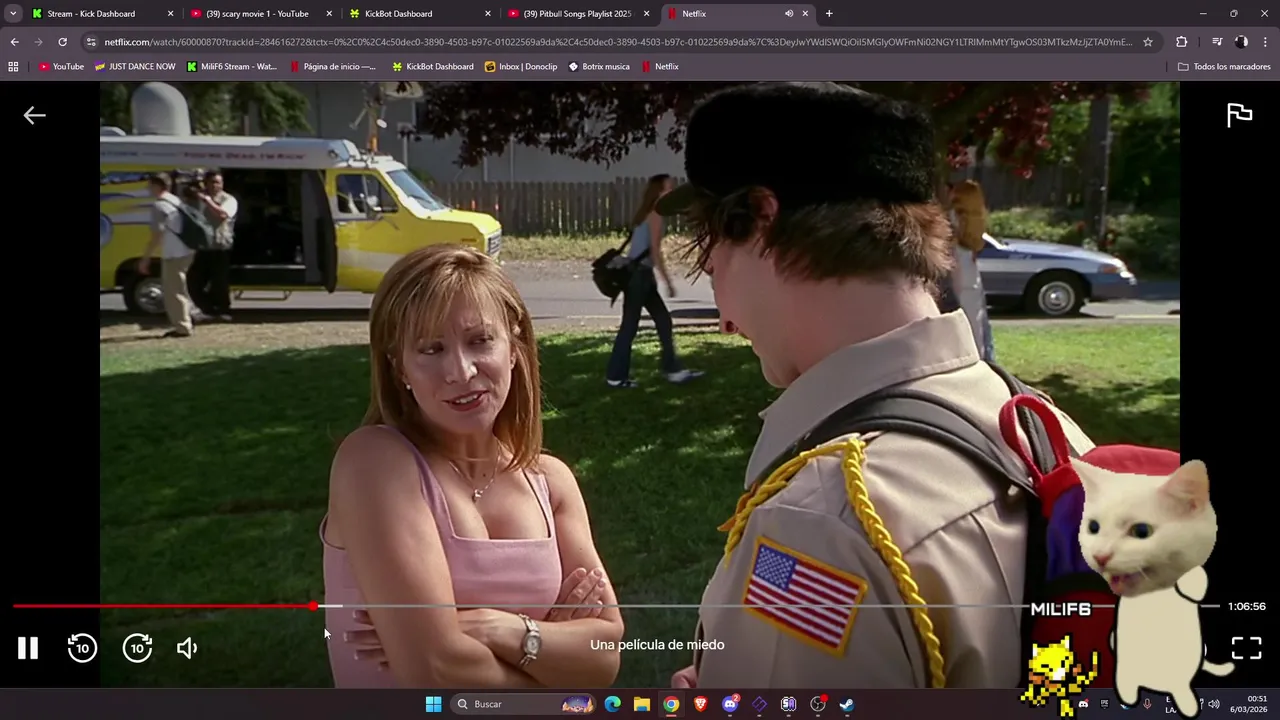The image size is (1280, 720).
Task: Skip forward 10 seconds in the player
Action: point(137,648)
